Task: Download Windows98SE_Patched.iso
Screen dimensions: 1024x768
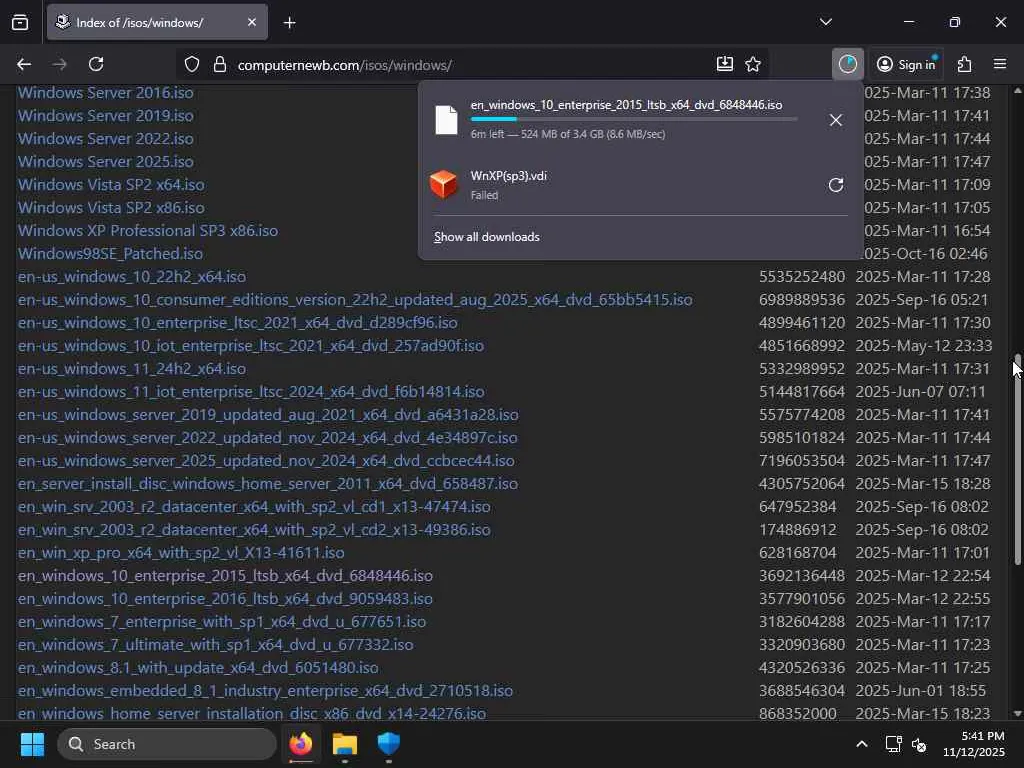Action: (110, 253)
